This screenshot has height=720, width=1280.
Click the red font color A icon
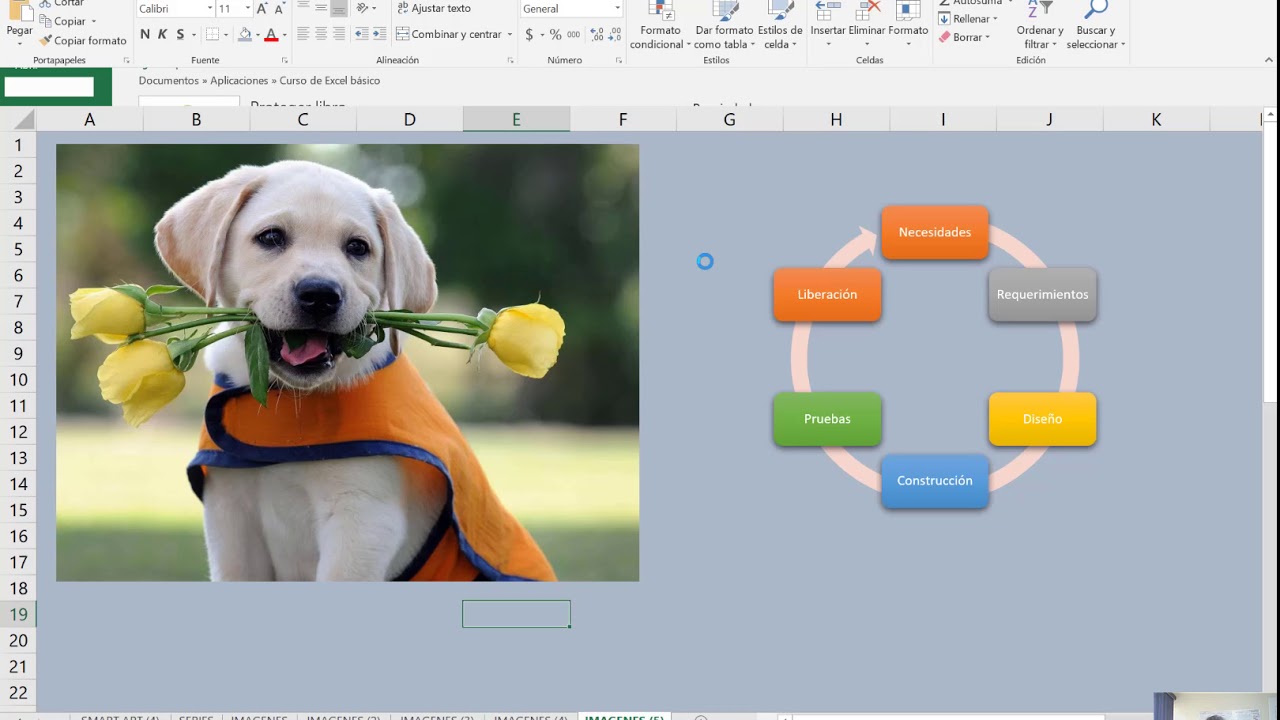coord(271,34)
